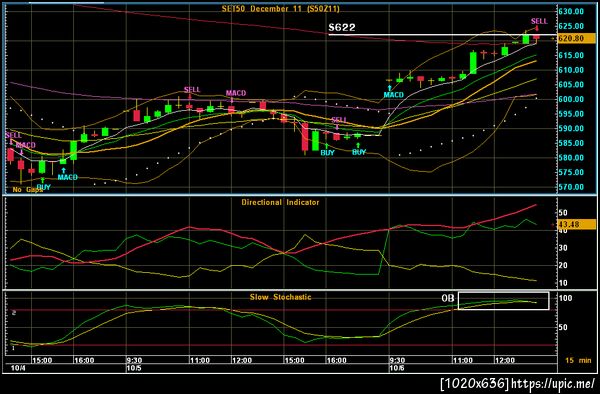This screenshot has width=600, height=394.
Task: Click the 595.00 price axis label
Action: pyautogui.click(x=571, y=114)
